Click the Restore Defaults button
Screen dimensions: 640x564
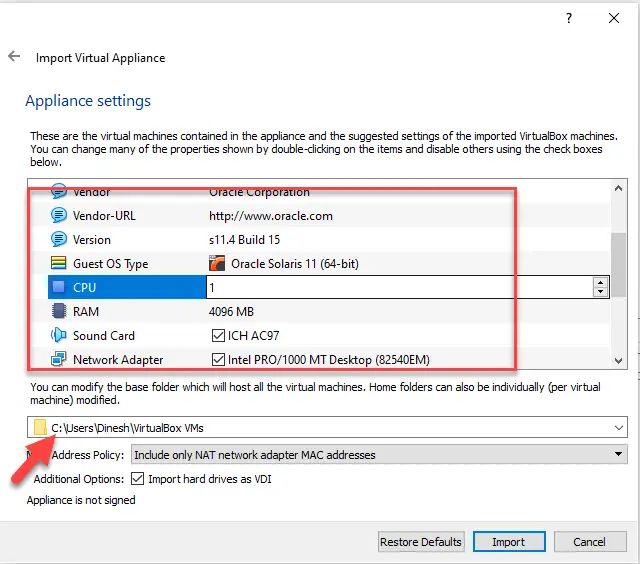pos(421,542)
